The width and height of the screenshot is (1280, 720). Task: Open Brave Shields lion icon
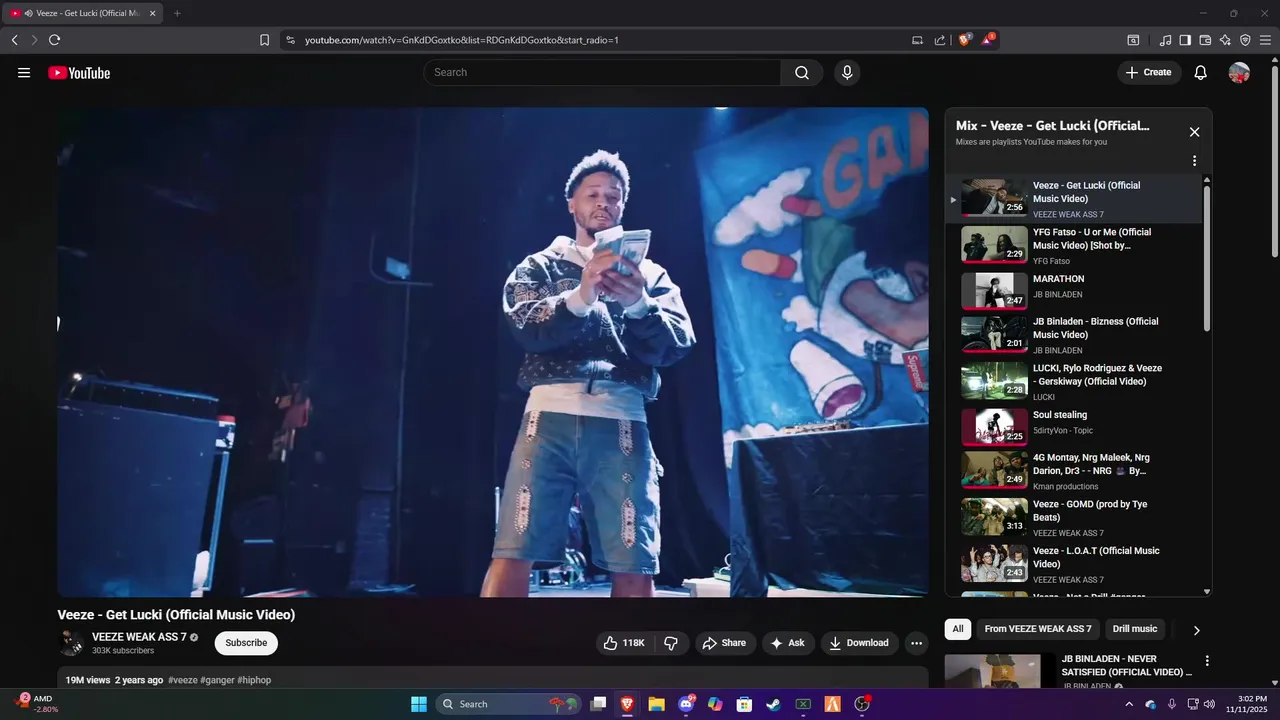[x=965, y=40]
